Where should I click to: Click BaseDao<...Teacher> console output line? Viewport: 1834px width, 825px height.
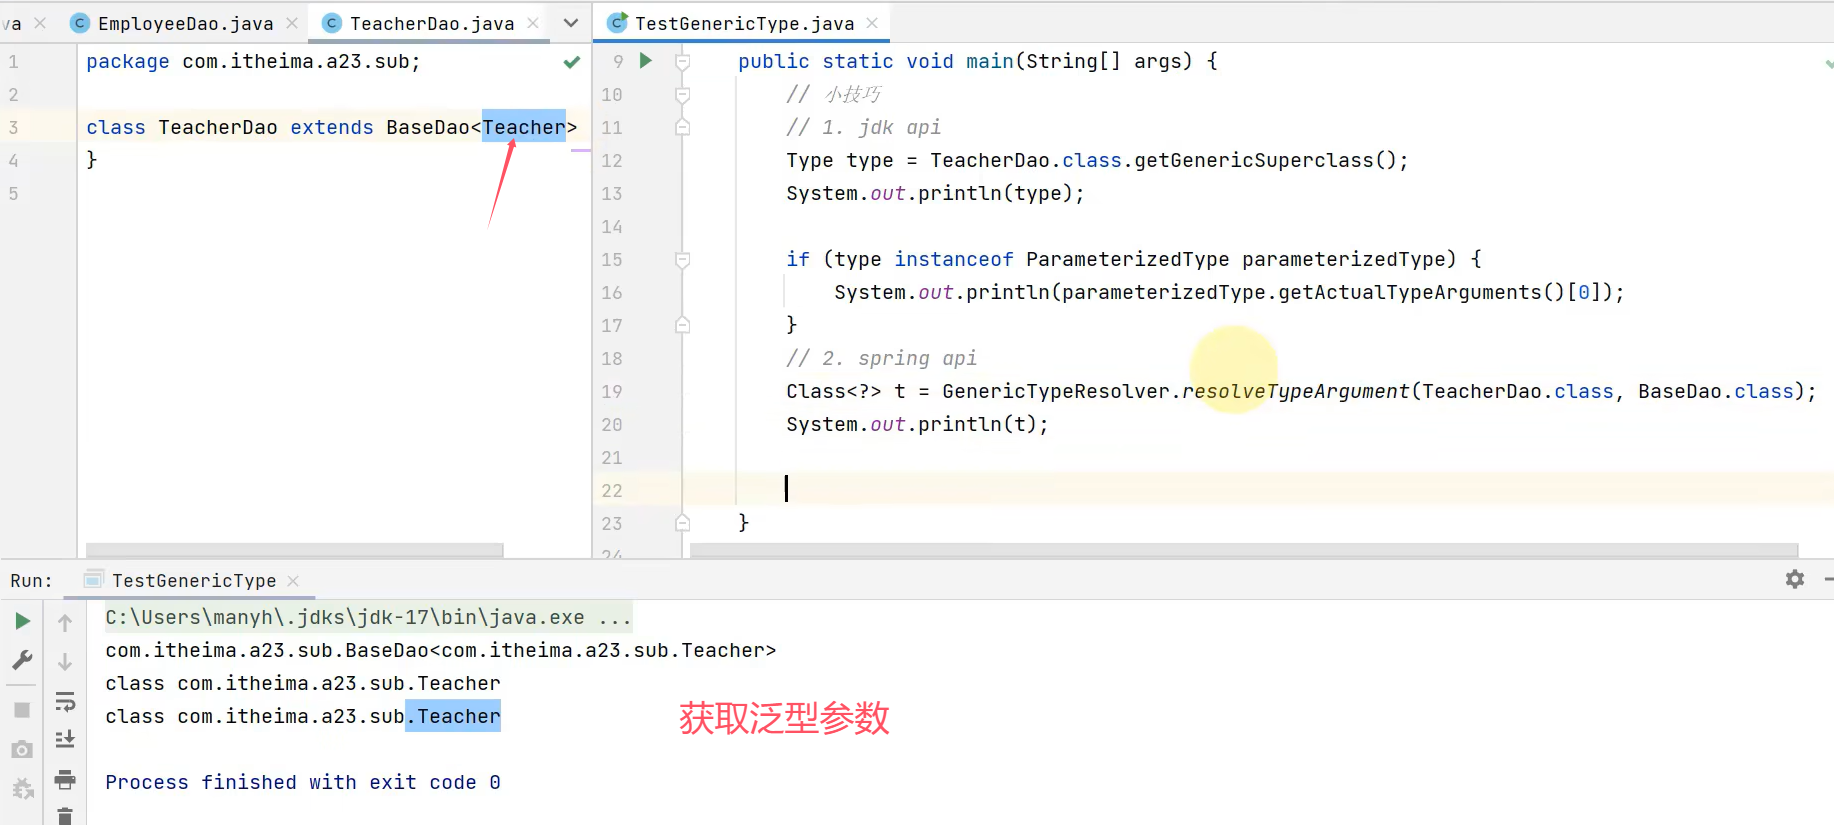coord(440,650)
